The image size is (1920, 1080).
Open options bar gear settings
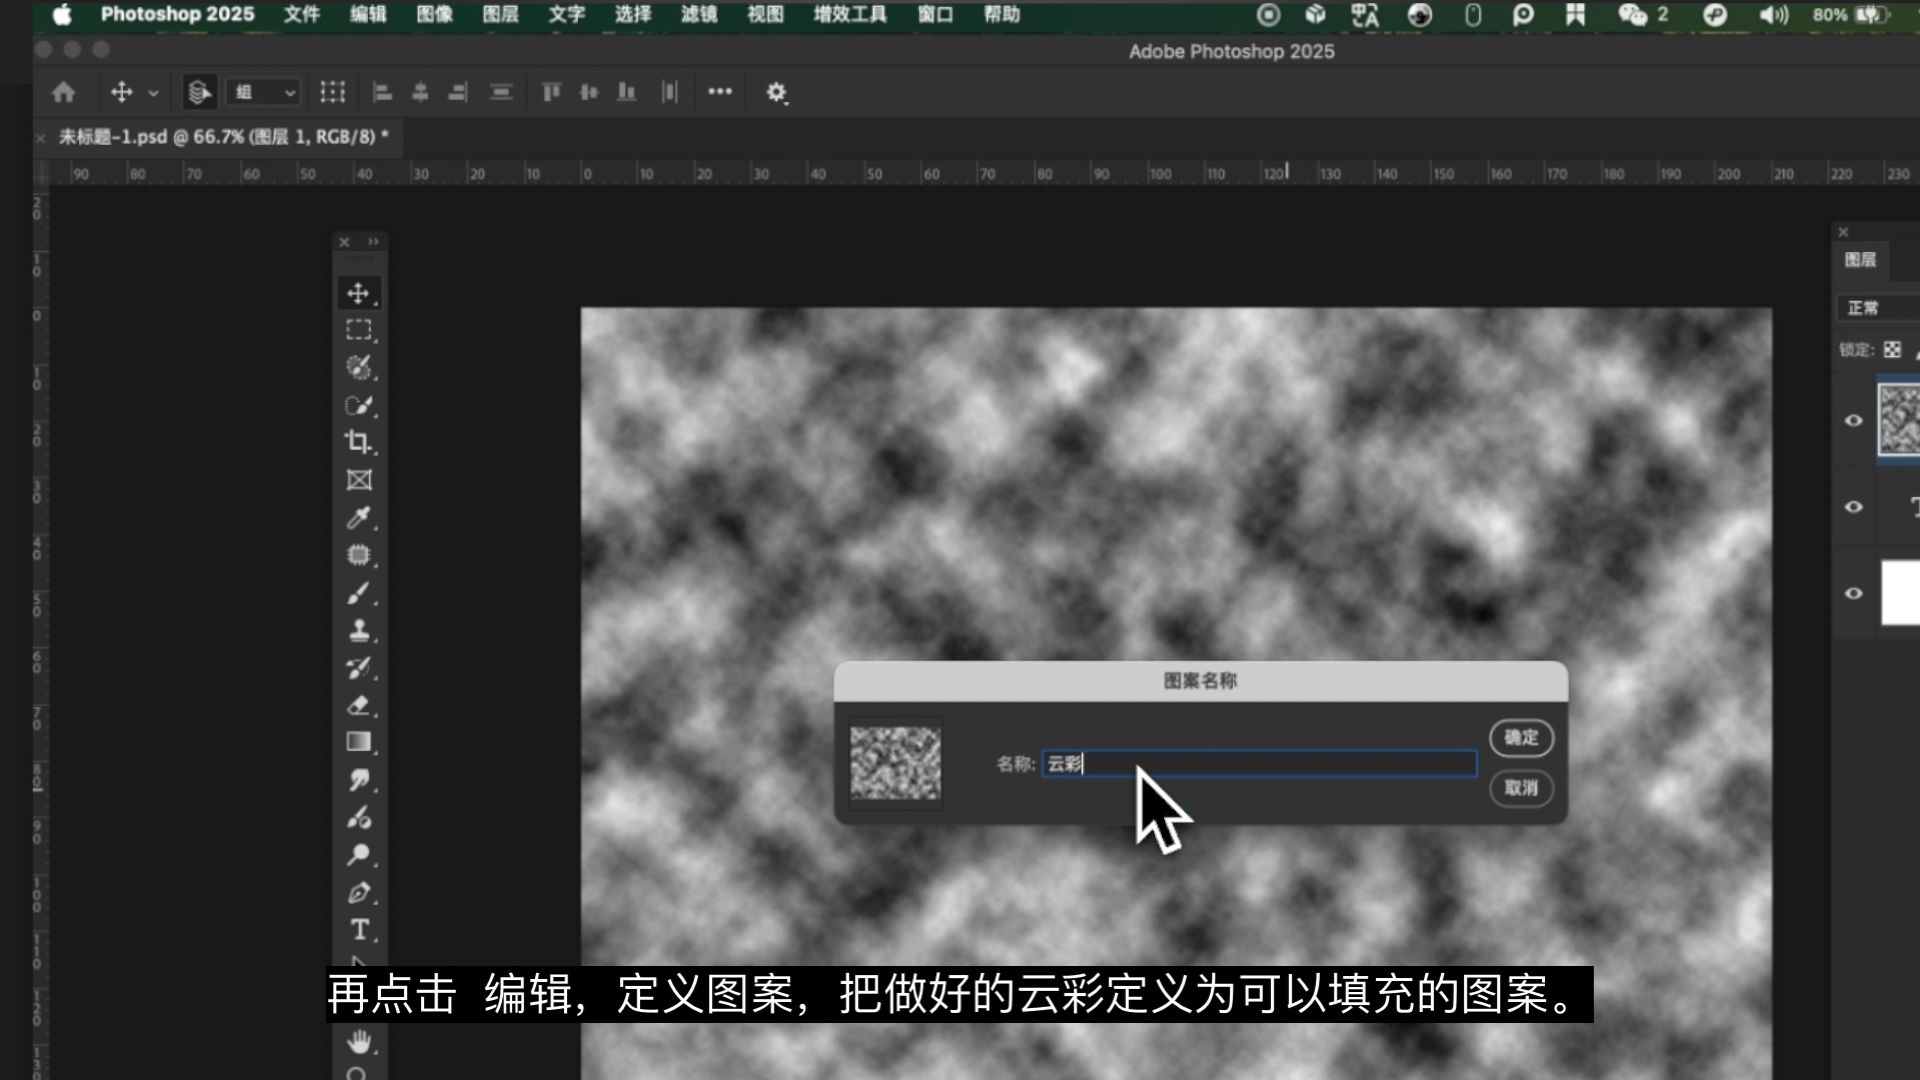pyautogui.click(x=776, y=92)
